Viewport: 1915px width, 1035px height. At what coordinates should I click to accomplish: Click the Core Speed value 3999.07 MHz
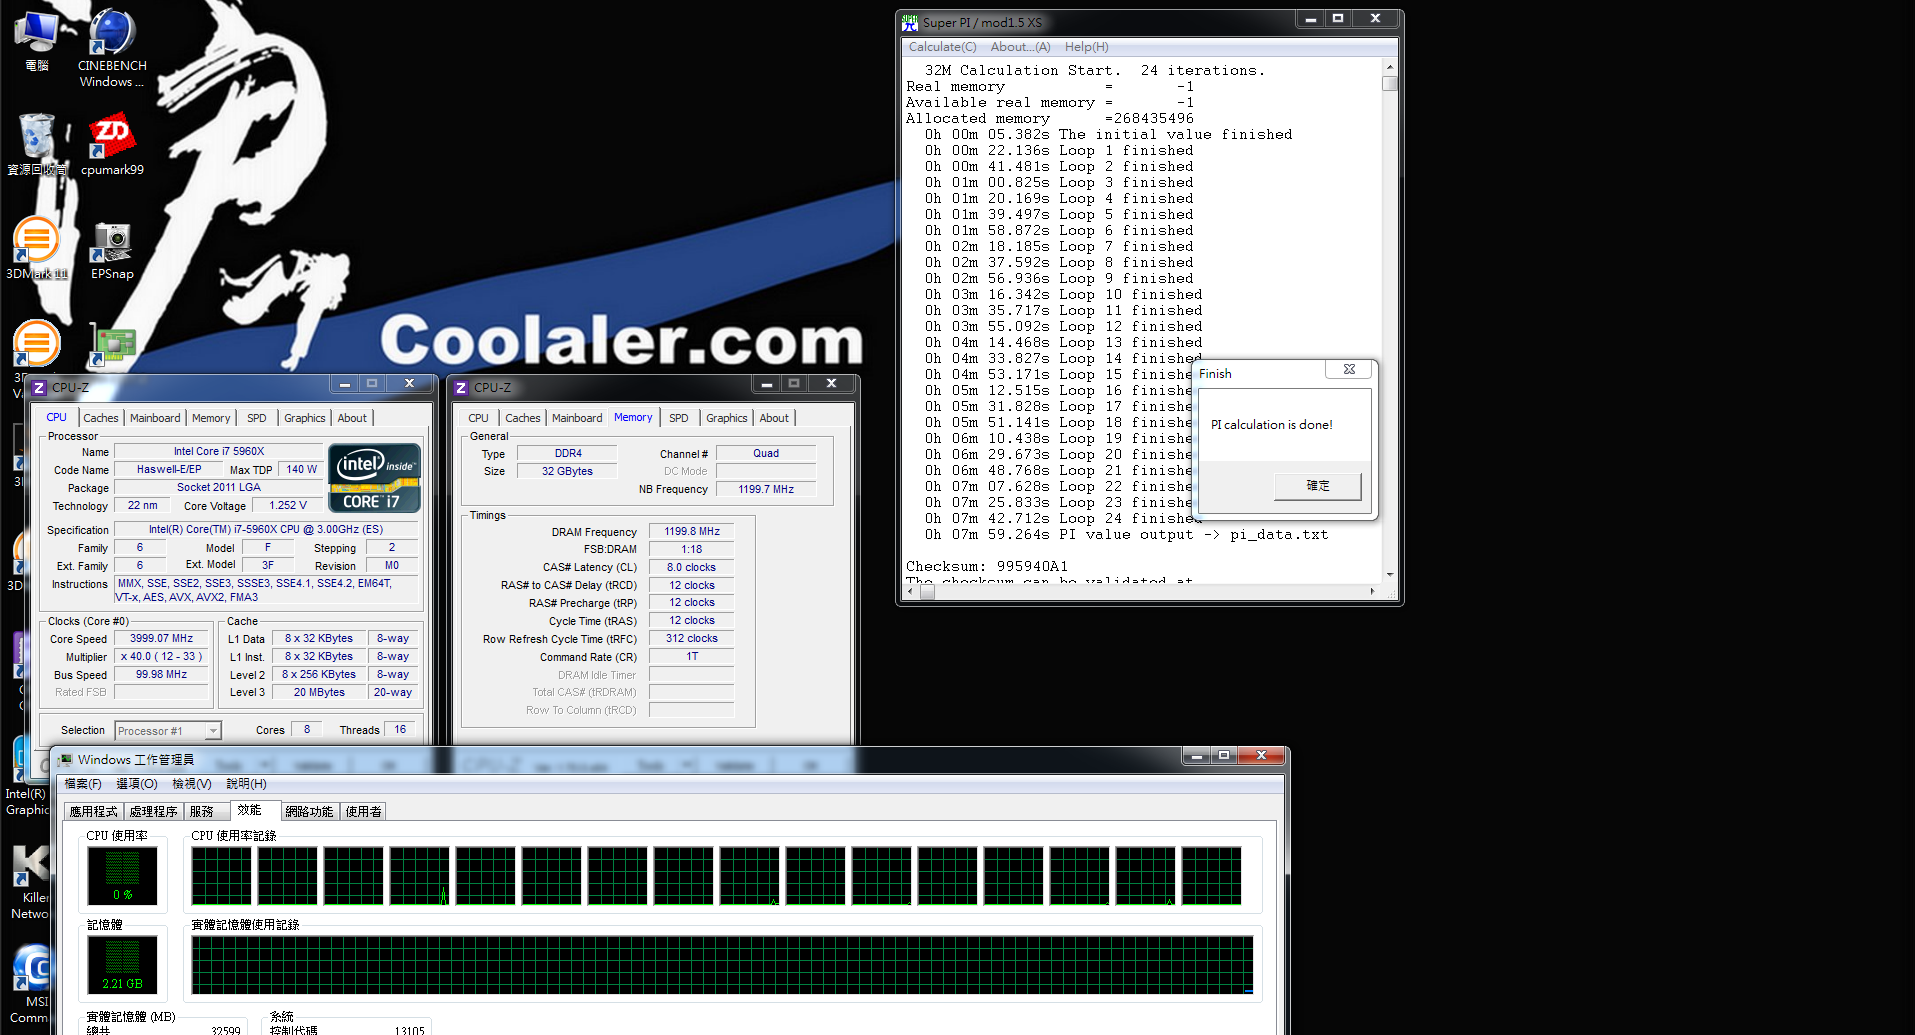pos(162,638)
